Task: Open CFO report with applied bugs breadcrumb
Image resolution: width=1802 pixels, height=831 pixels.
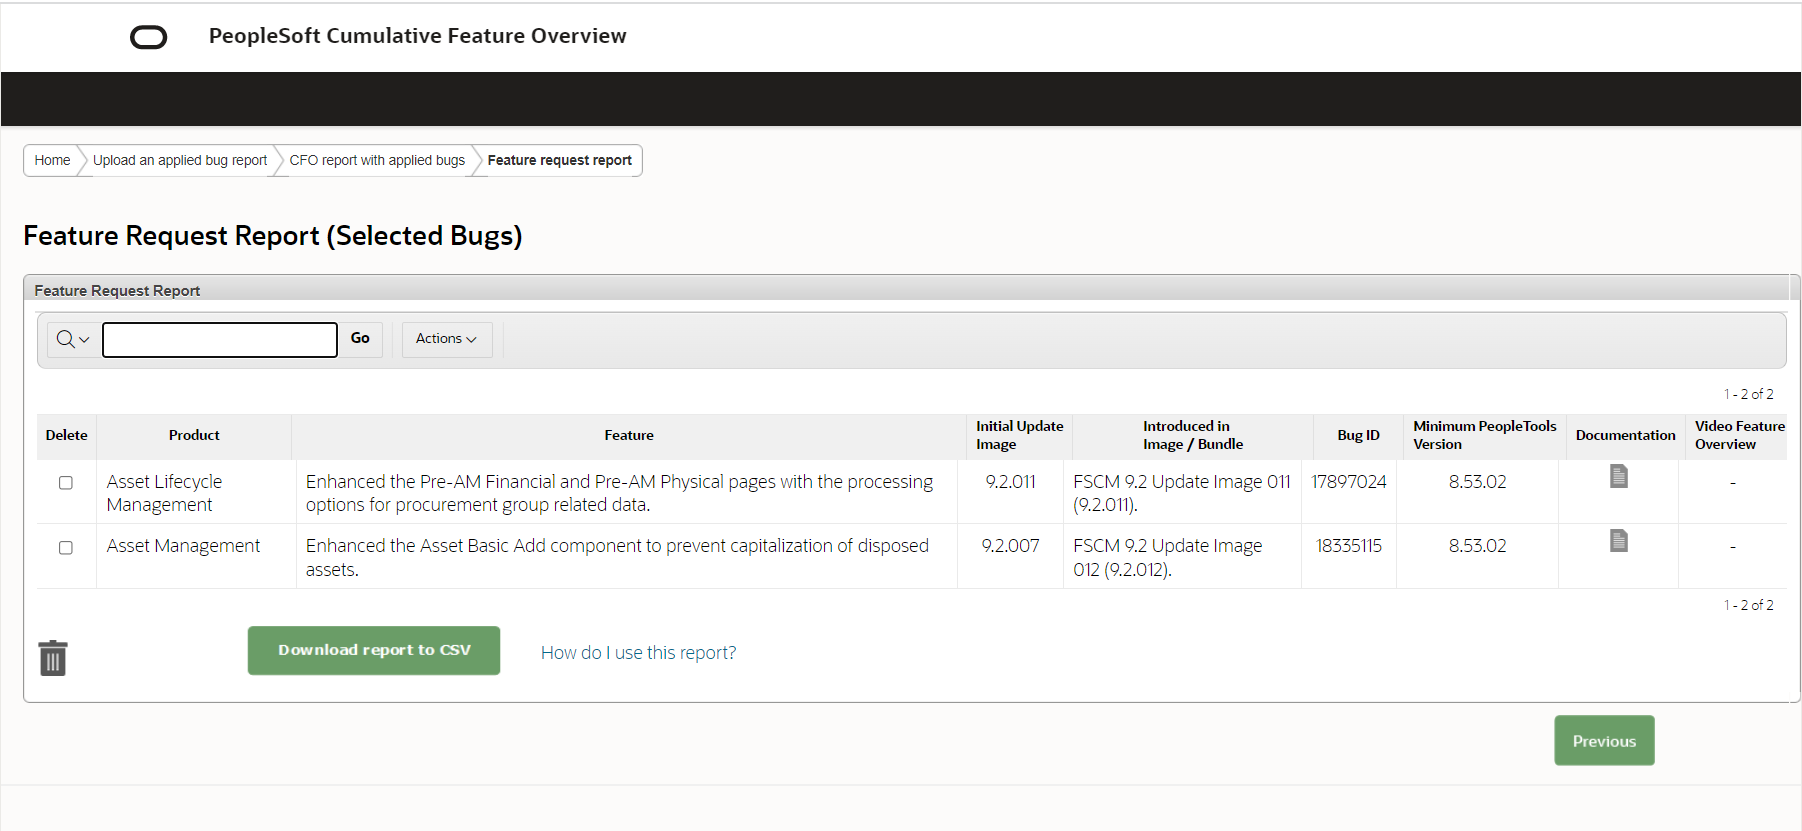Action: click(x=377, y=160)
